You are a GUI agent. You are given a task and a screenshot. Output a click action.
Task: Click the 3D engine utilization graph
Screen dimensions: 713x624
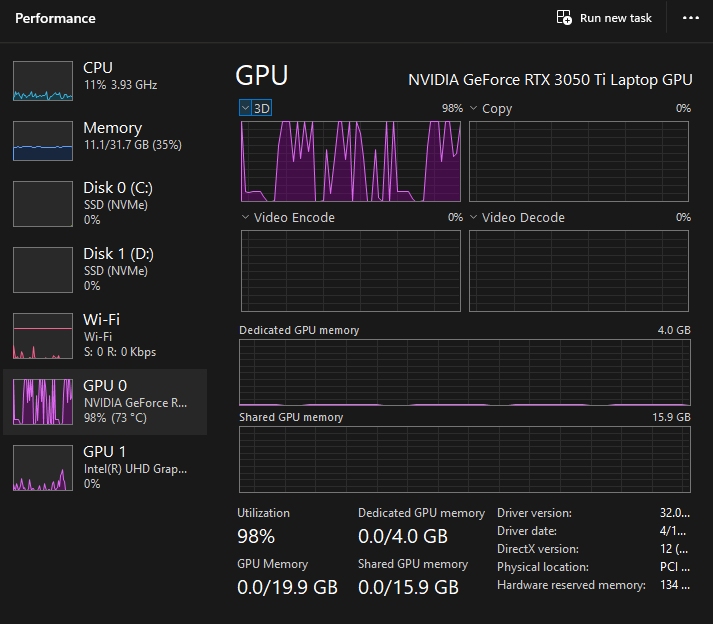(x=351, y=161)
